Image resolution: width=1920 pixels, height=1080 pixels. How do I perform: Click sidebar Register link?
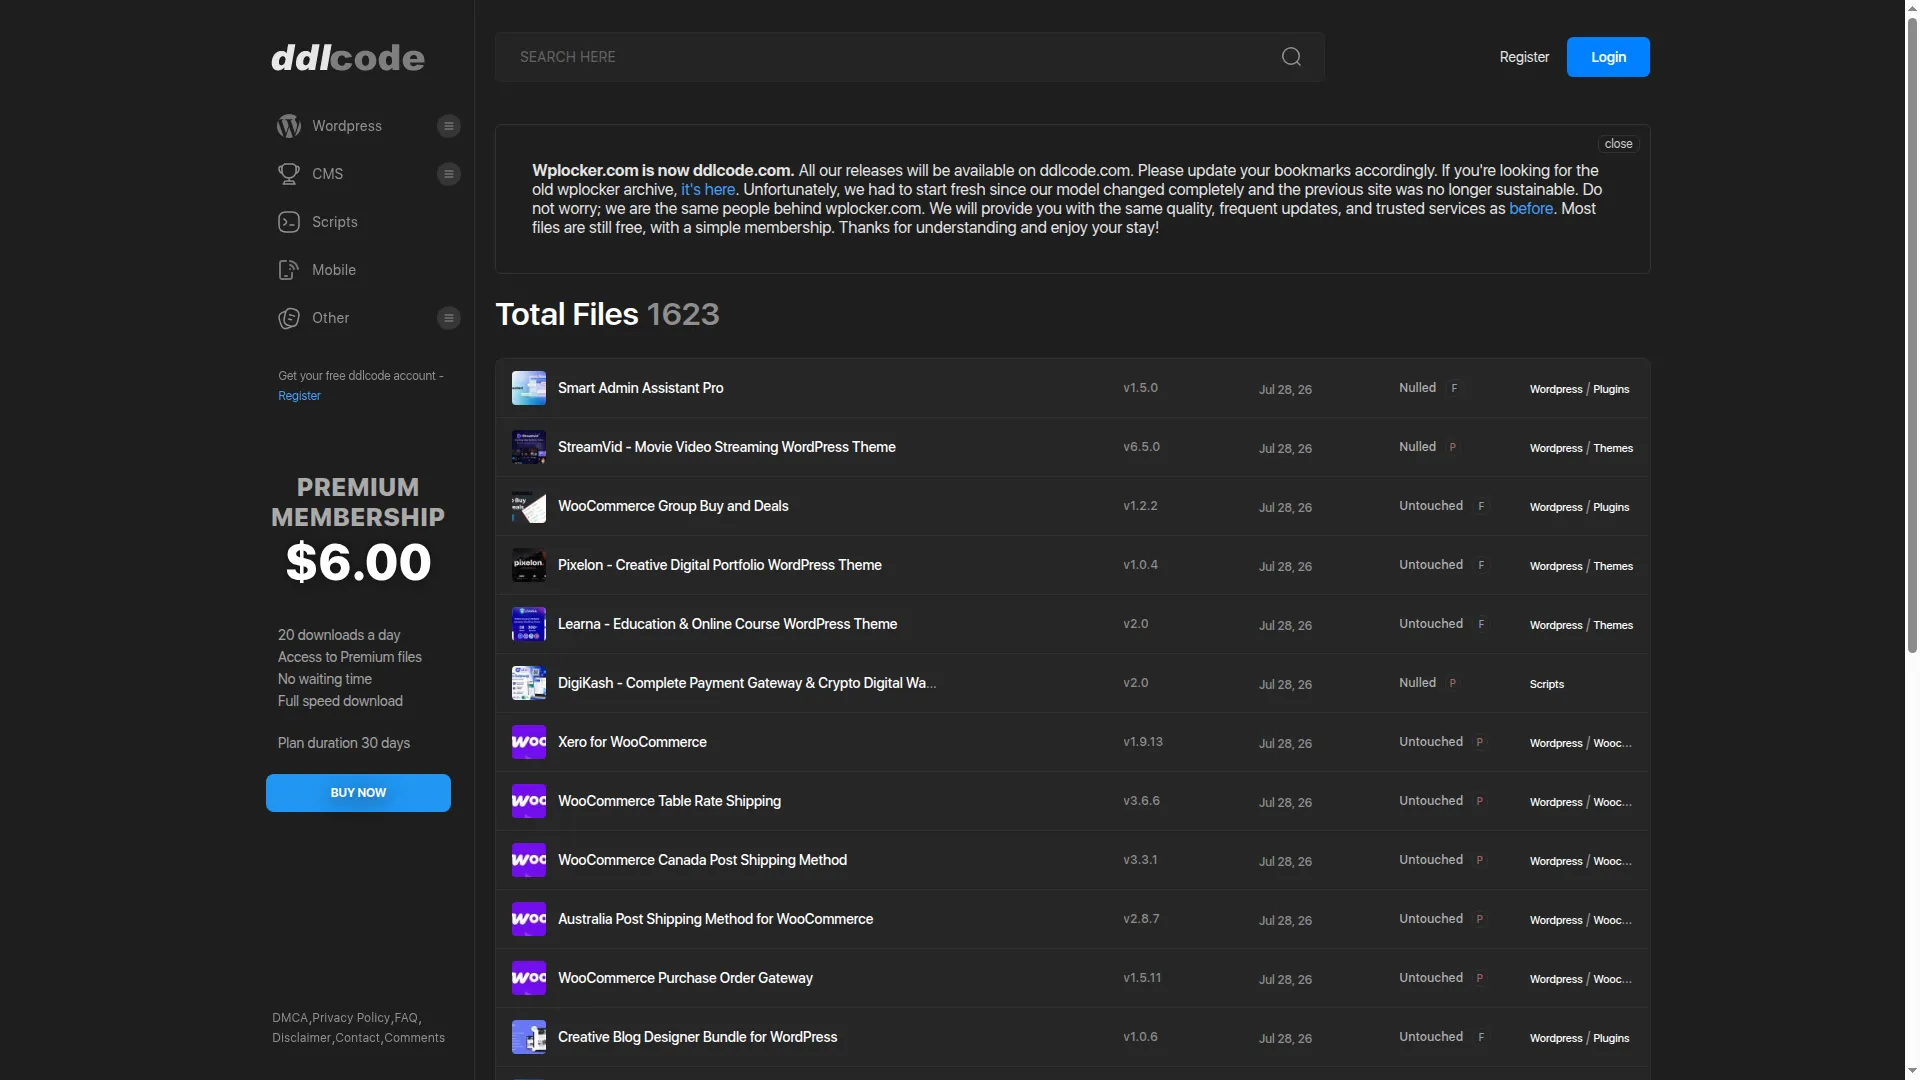(x=299, y=396)
